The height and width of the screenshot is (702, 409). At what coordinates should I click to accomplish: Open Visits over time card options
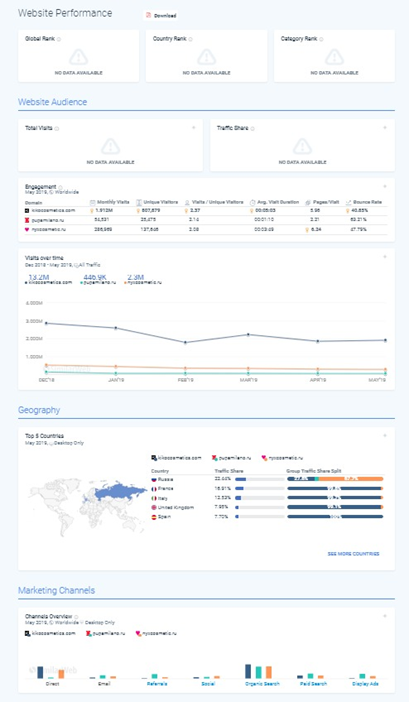[x=385, y=257]
